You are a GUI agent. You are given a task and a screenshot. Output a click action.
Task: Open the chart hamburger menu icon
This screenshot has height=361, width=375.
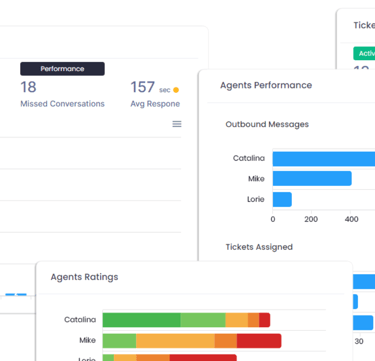tap(177, 124)
